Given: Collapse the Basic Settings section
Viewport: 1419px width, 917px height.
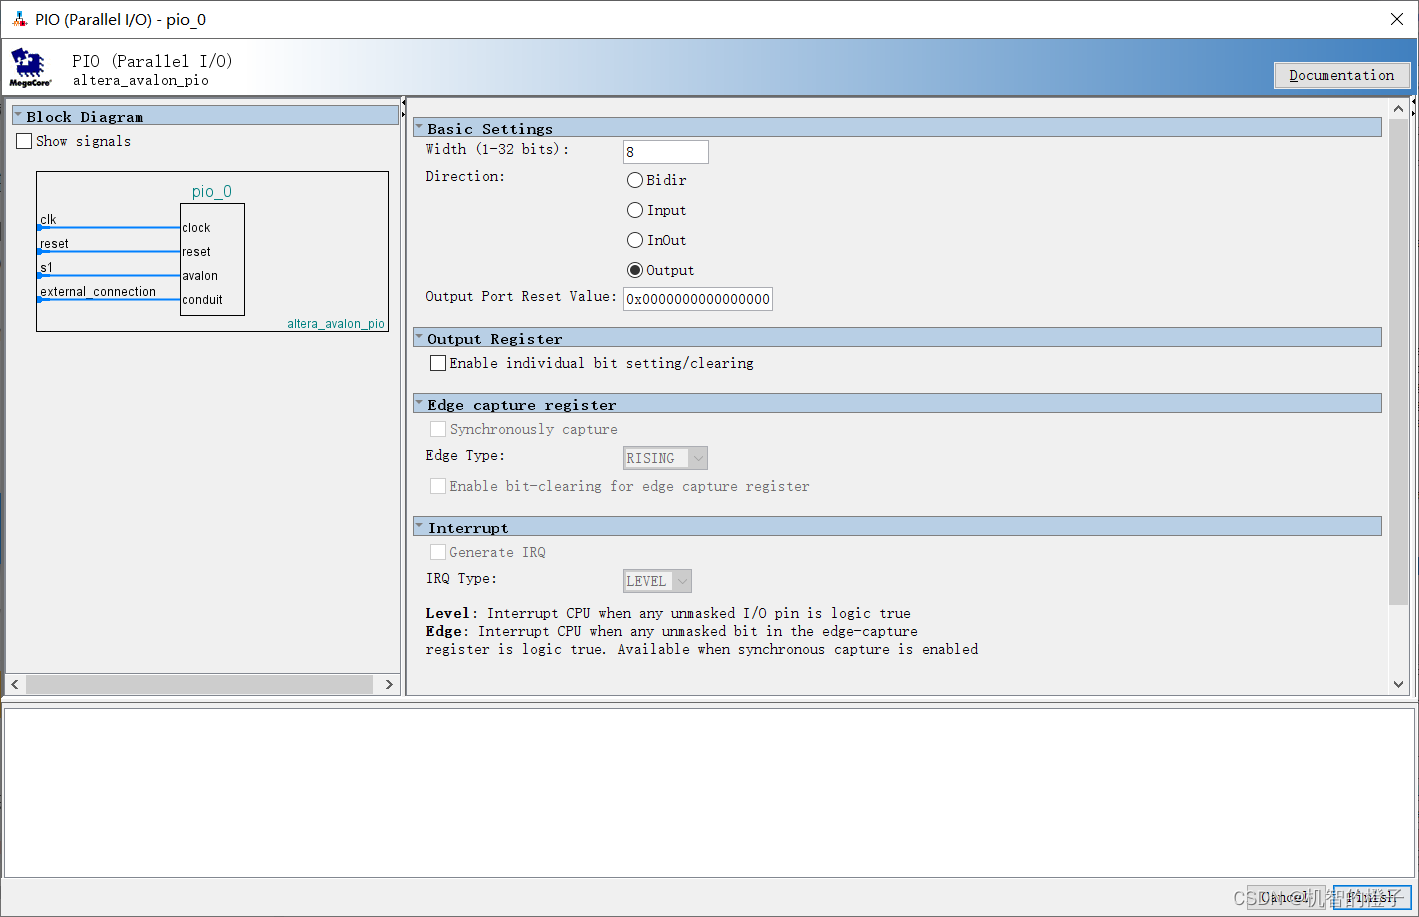Looking at the screenshot, I should pos(419,128).
